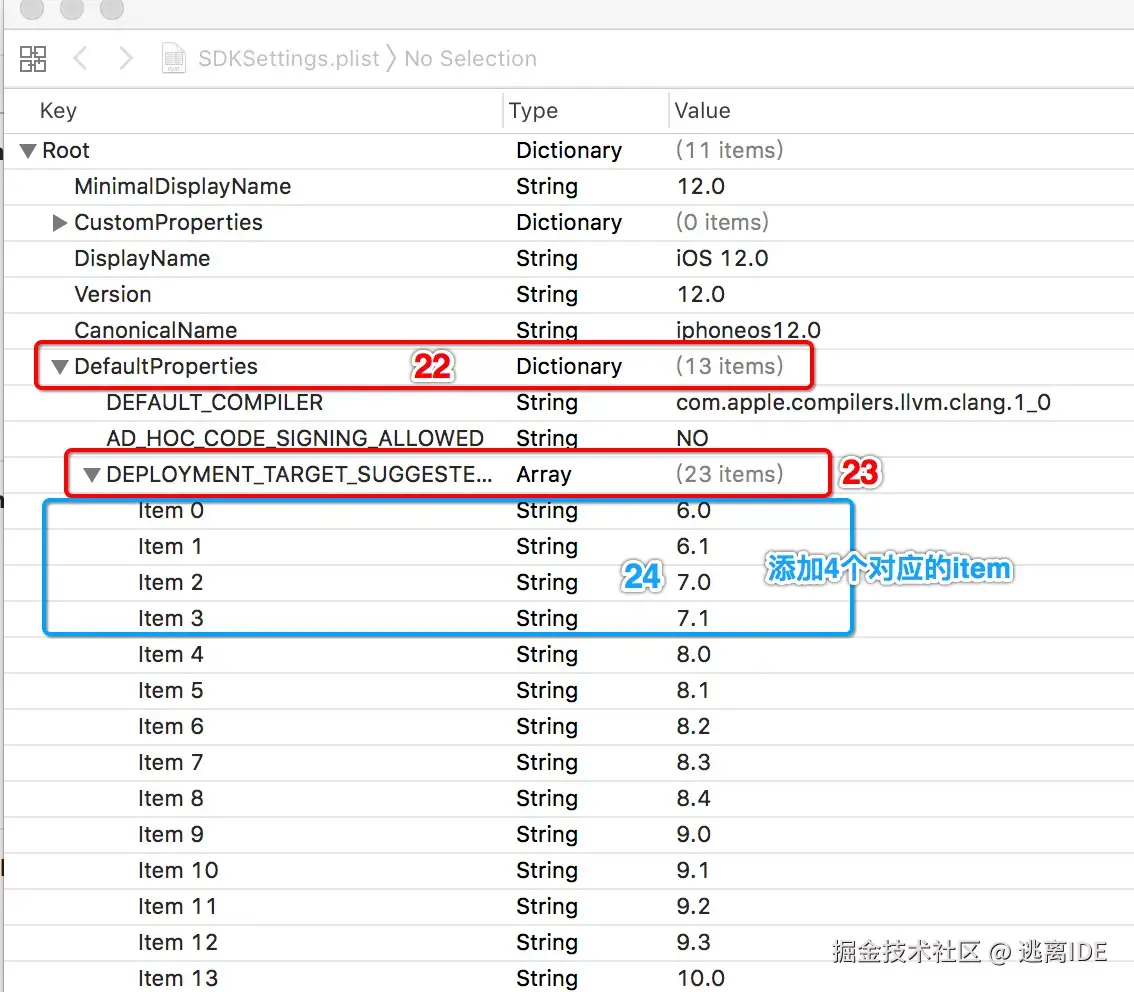Select the DEFAULT_COMPILER key

[x=215, y=403]
